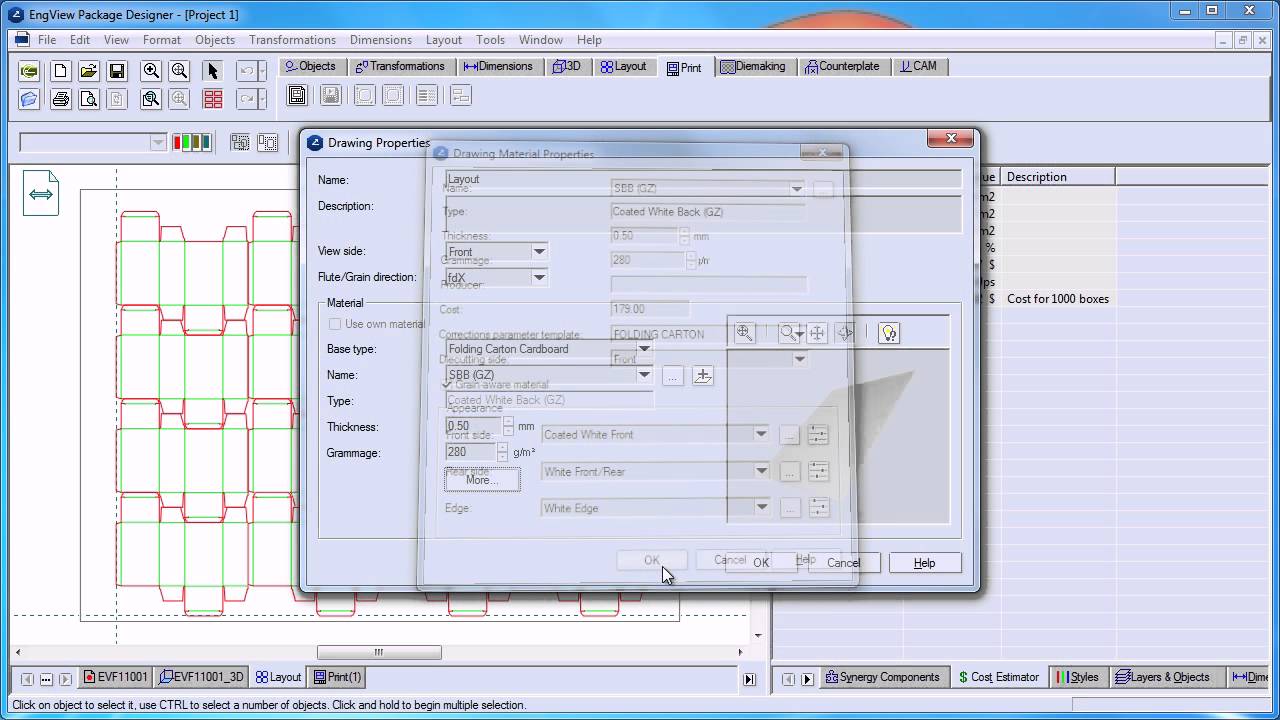
Task: Select the arrow pointer tool
Action: point(212,71)
